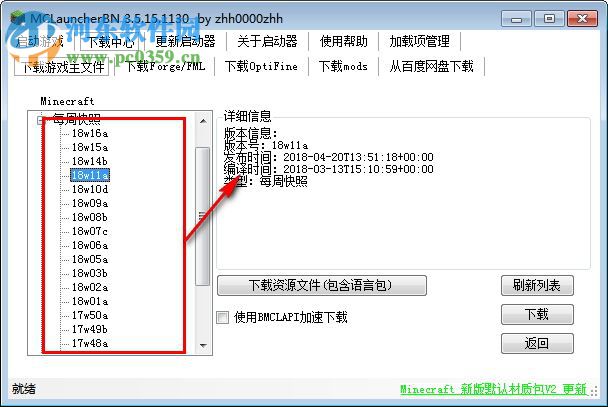Image resolution: width=608 pixels, height=407 pixels.
Task: Select version 18w06a
Action: click(90, 245)
